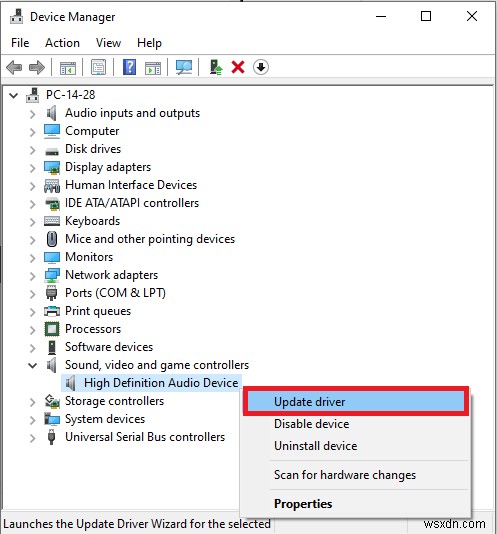Click the Universal Serial Bus controllers icon

point(51,437)
